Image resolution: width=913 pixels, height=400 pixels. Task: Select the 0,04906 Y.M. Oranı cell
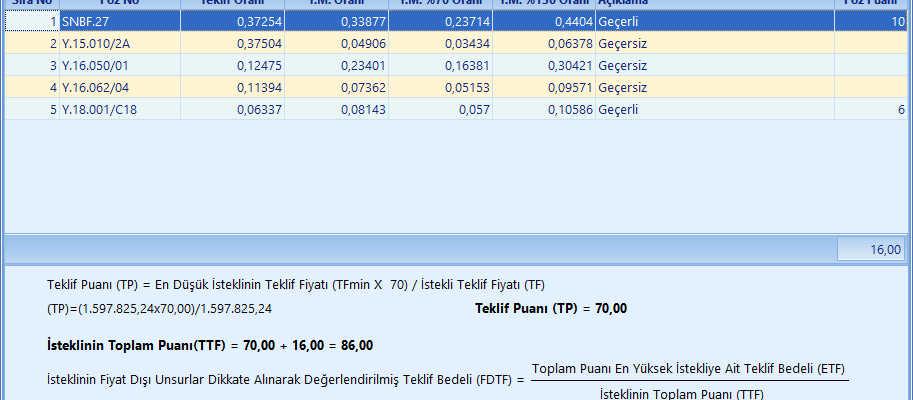(x=336, y=43)
